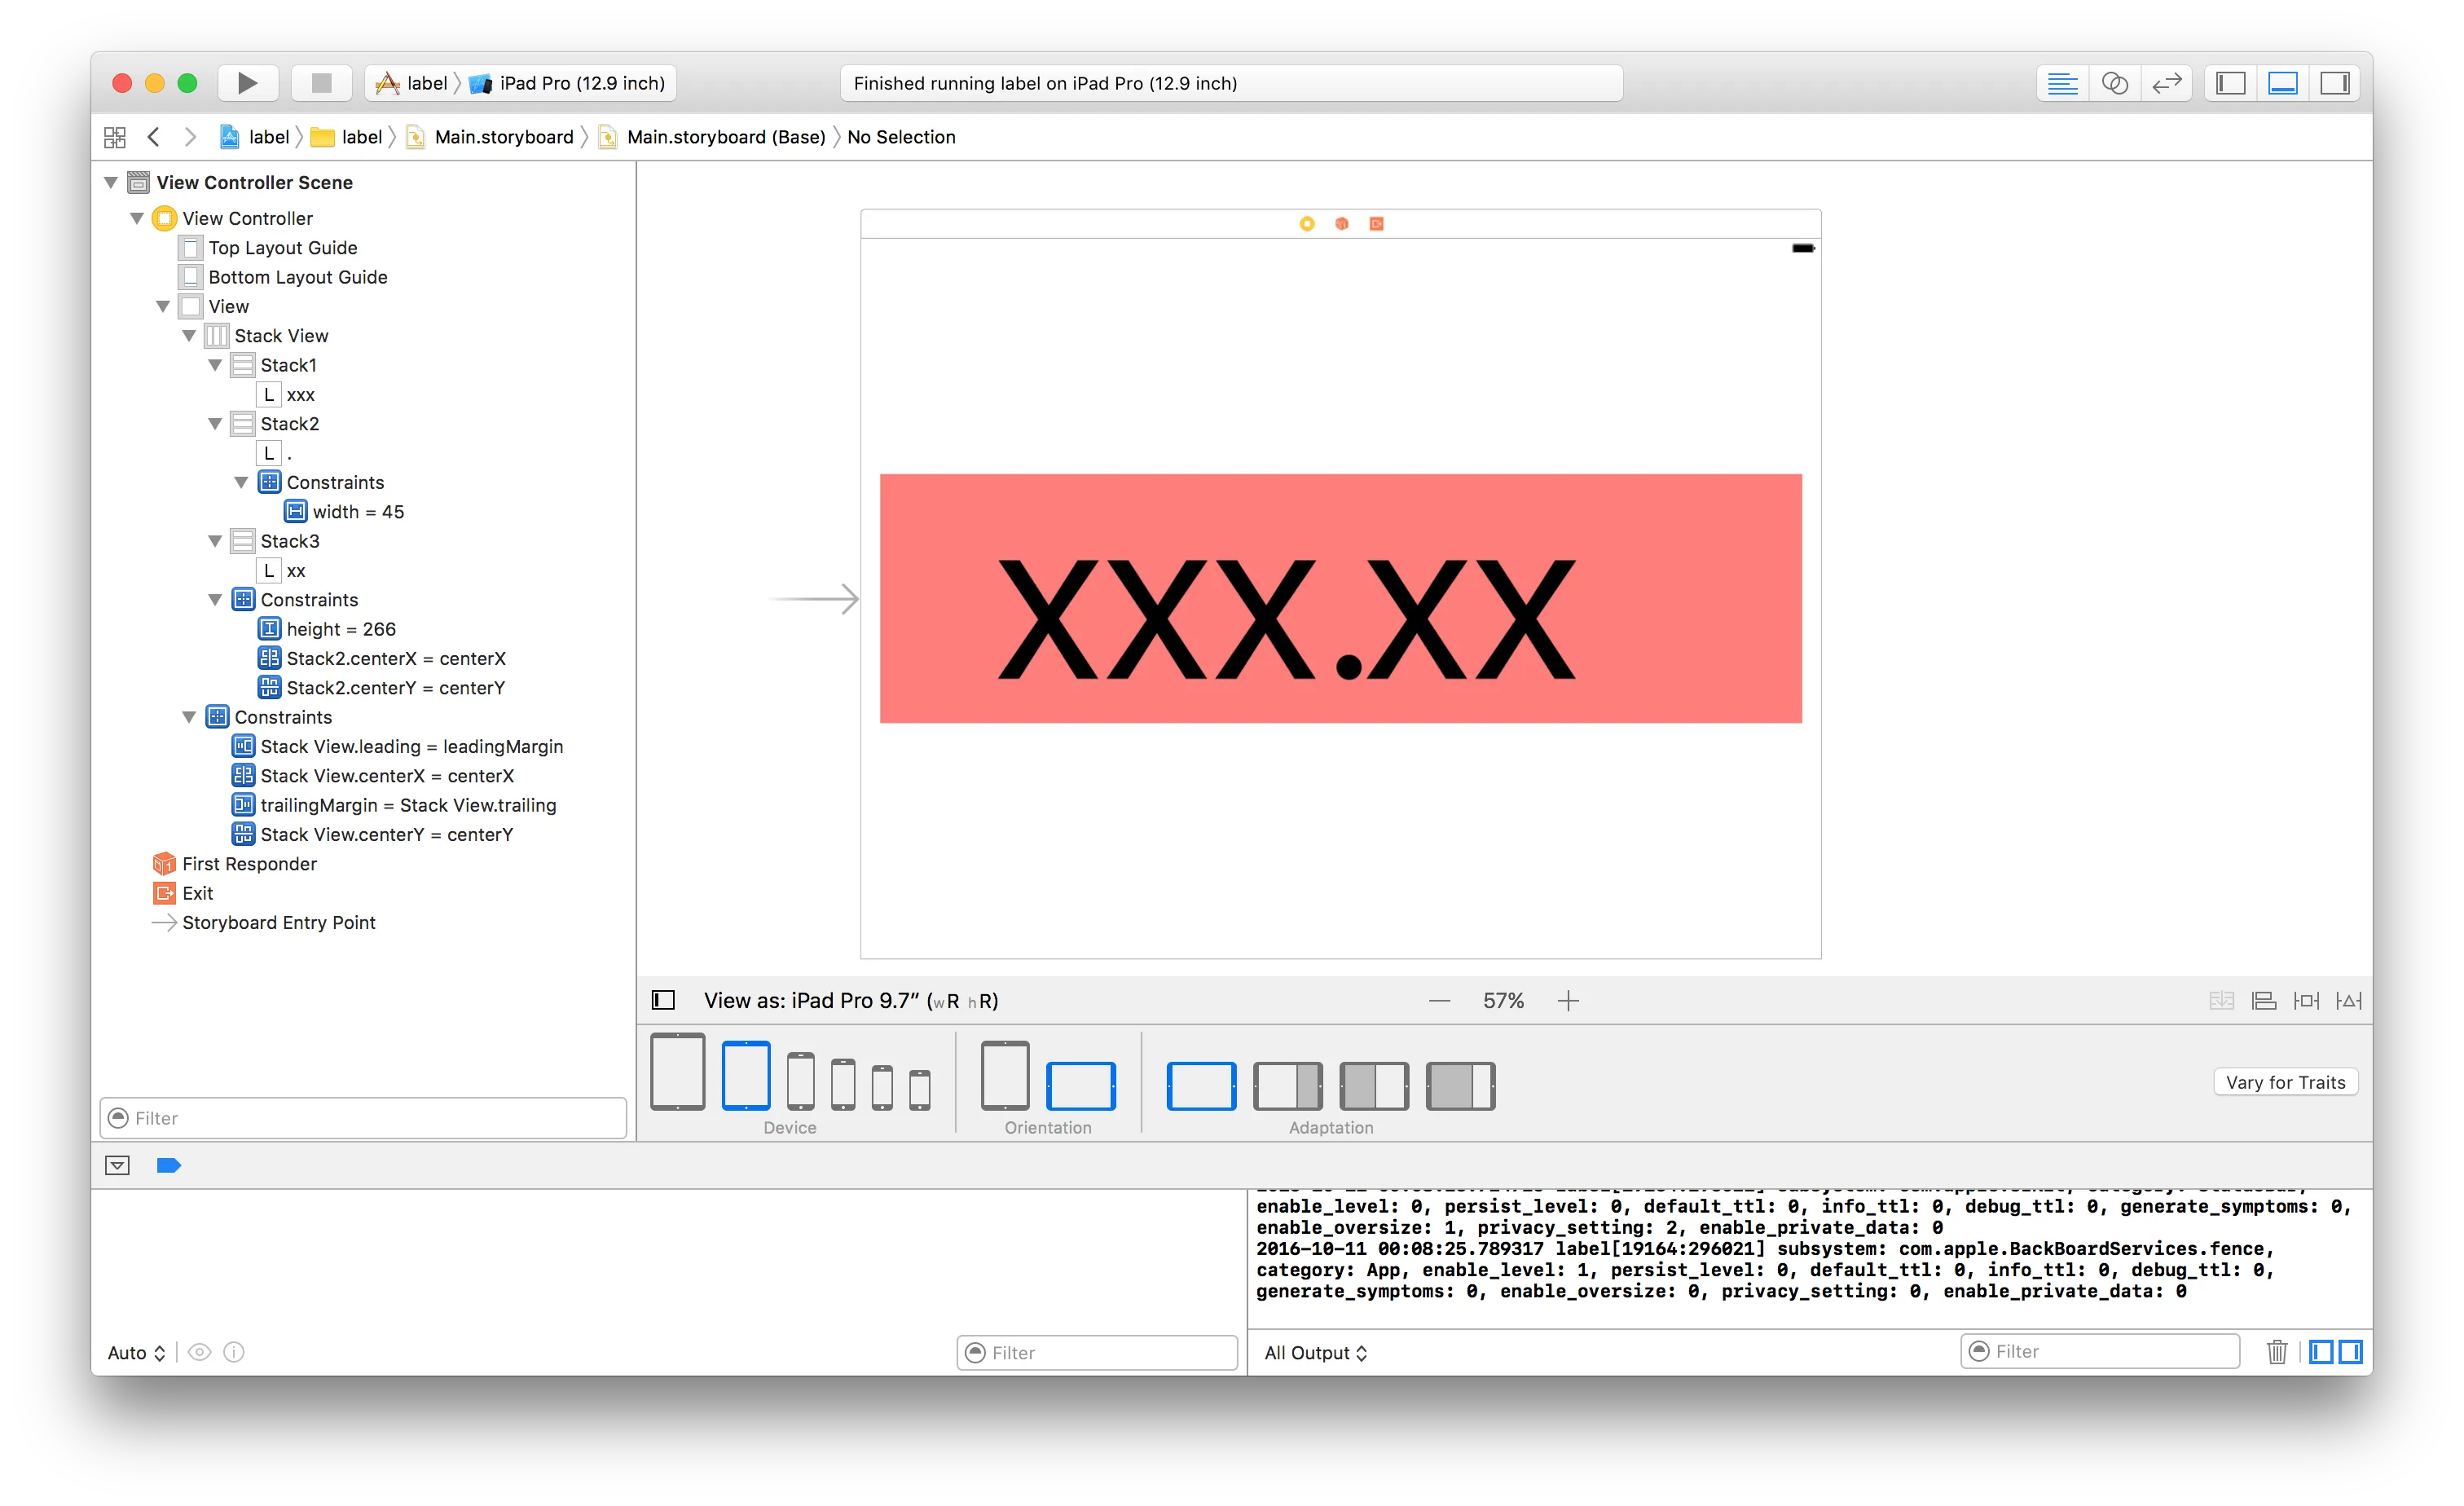Select iPad Pro (12.9 inch) destination
Screen dimensions: 2464x1506
tap(581, 83)
